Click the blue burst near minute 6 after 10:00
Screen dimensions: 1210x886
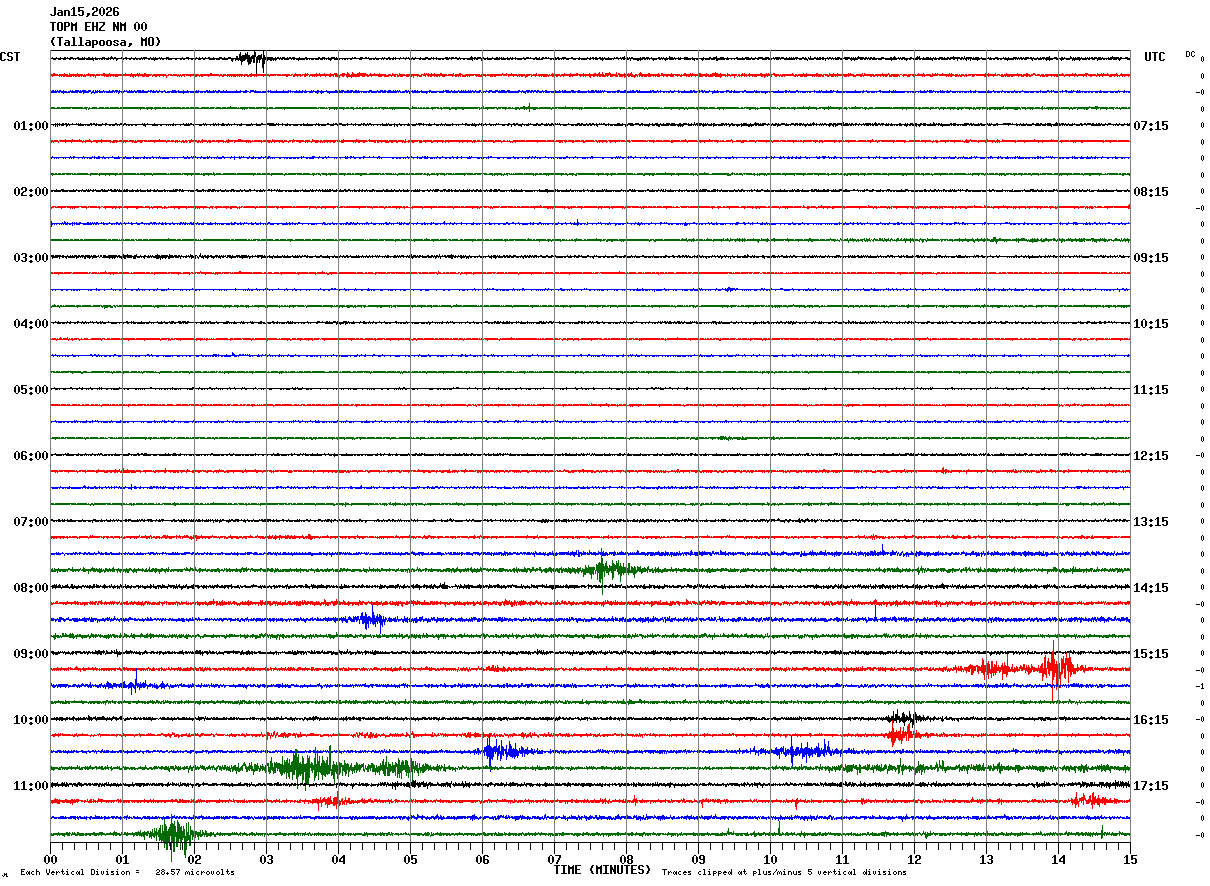505,751
